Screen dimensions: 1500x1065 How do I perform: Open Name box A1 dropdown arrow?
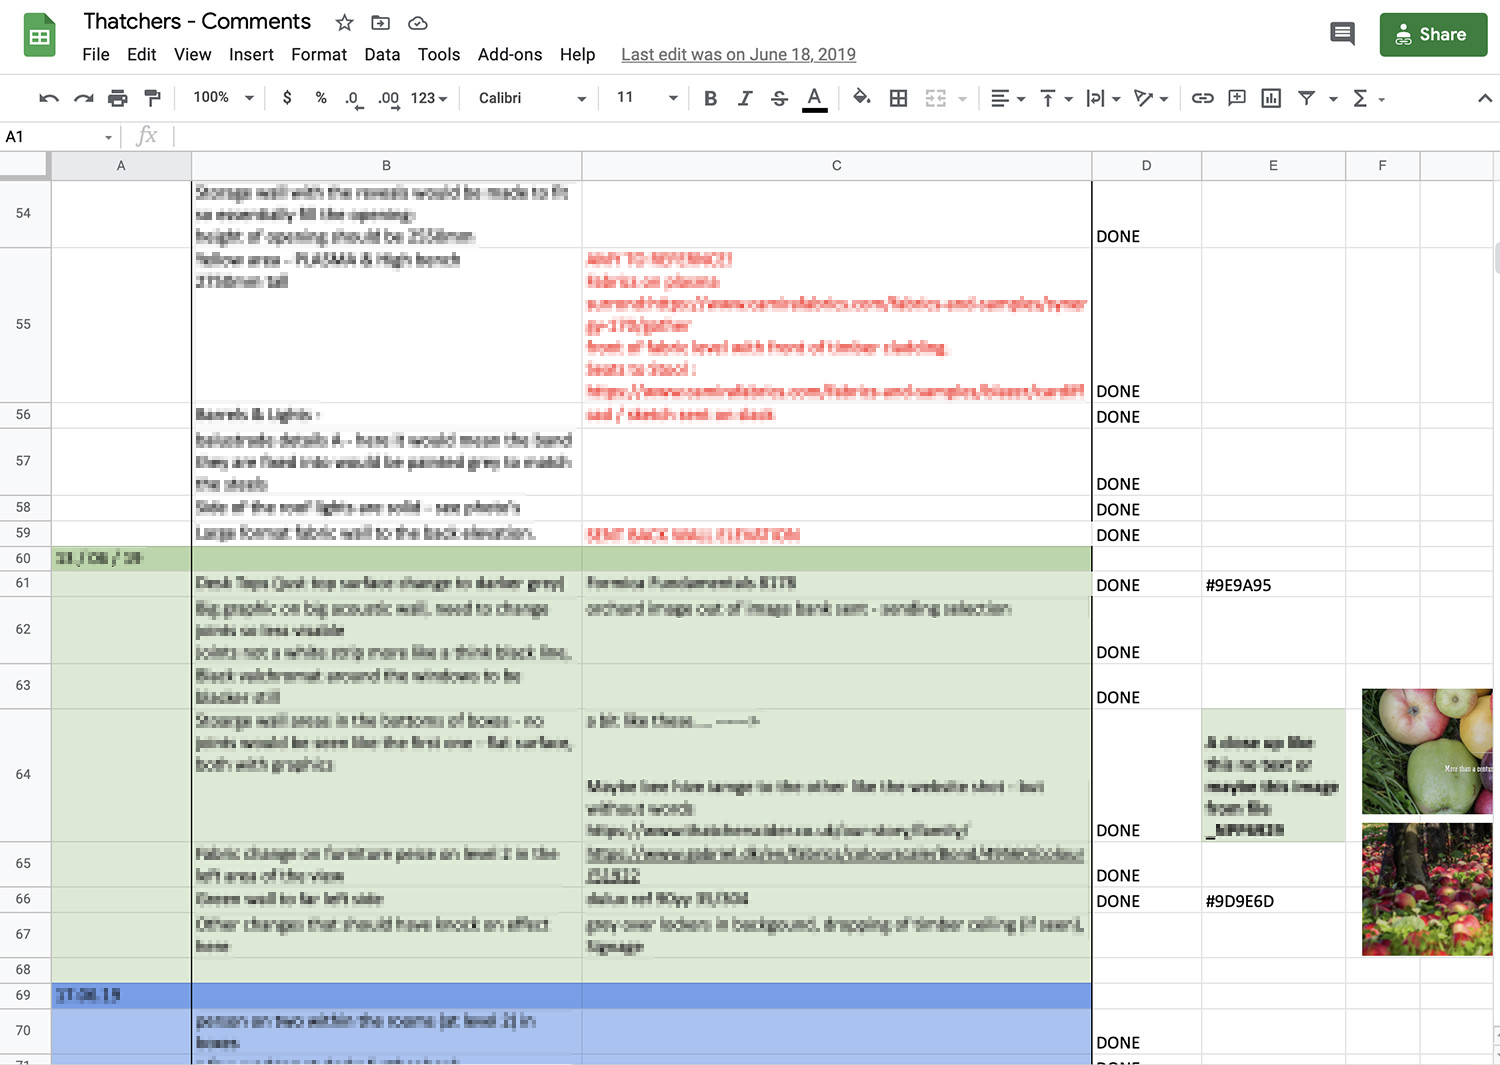coord(108,137)
